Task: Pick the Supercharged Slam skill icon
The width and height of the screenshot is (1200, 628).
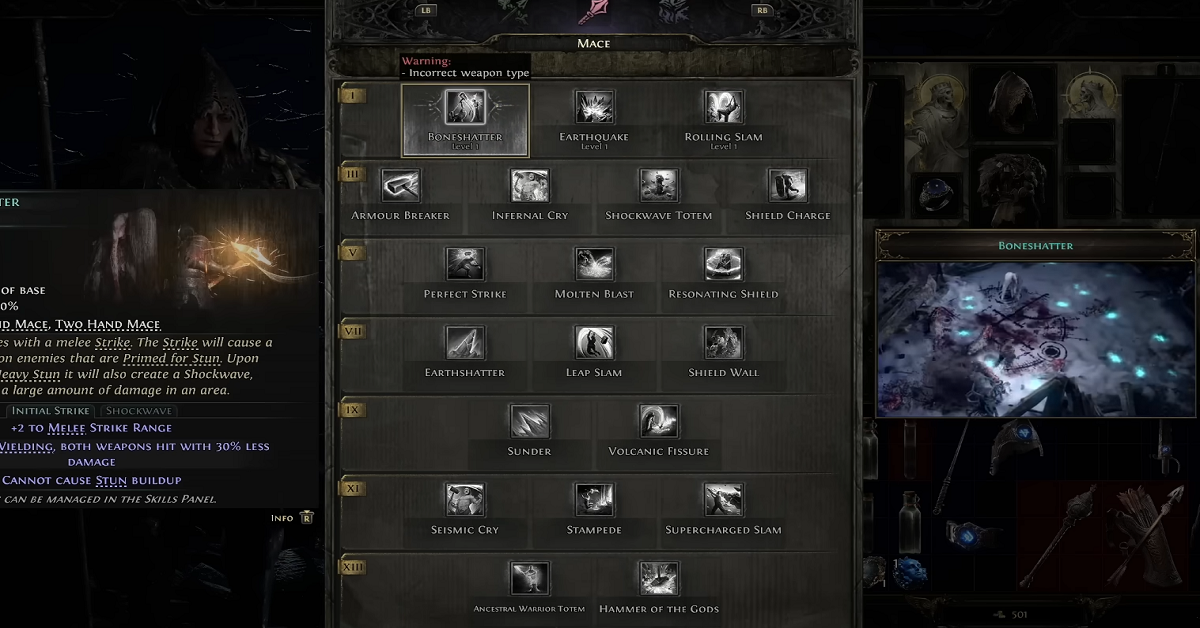Action: tap(723, 500)
